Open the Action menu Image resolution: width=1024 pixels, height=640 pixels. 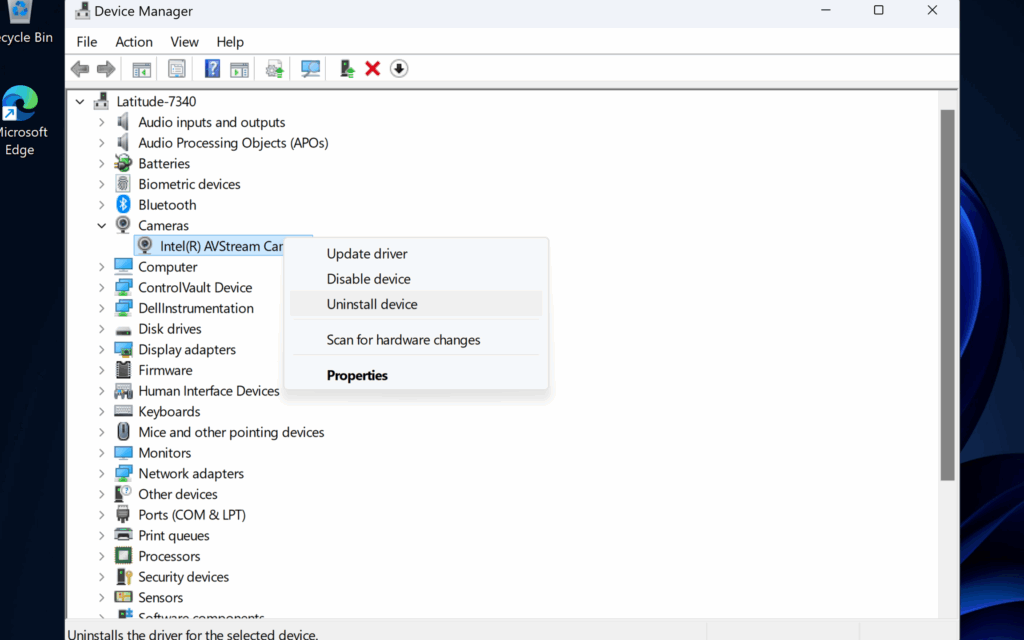click(134, 42)
